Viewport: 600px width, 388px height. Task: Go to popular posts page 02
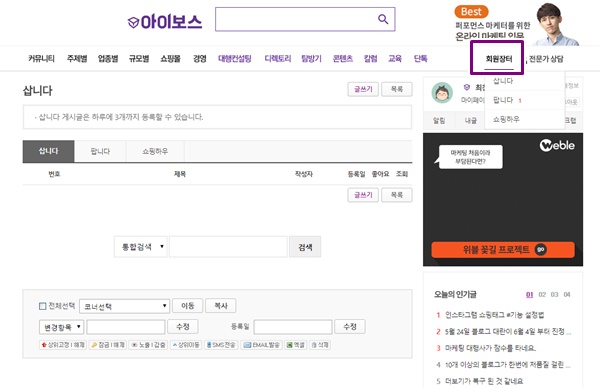point(542,295)
